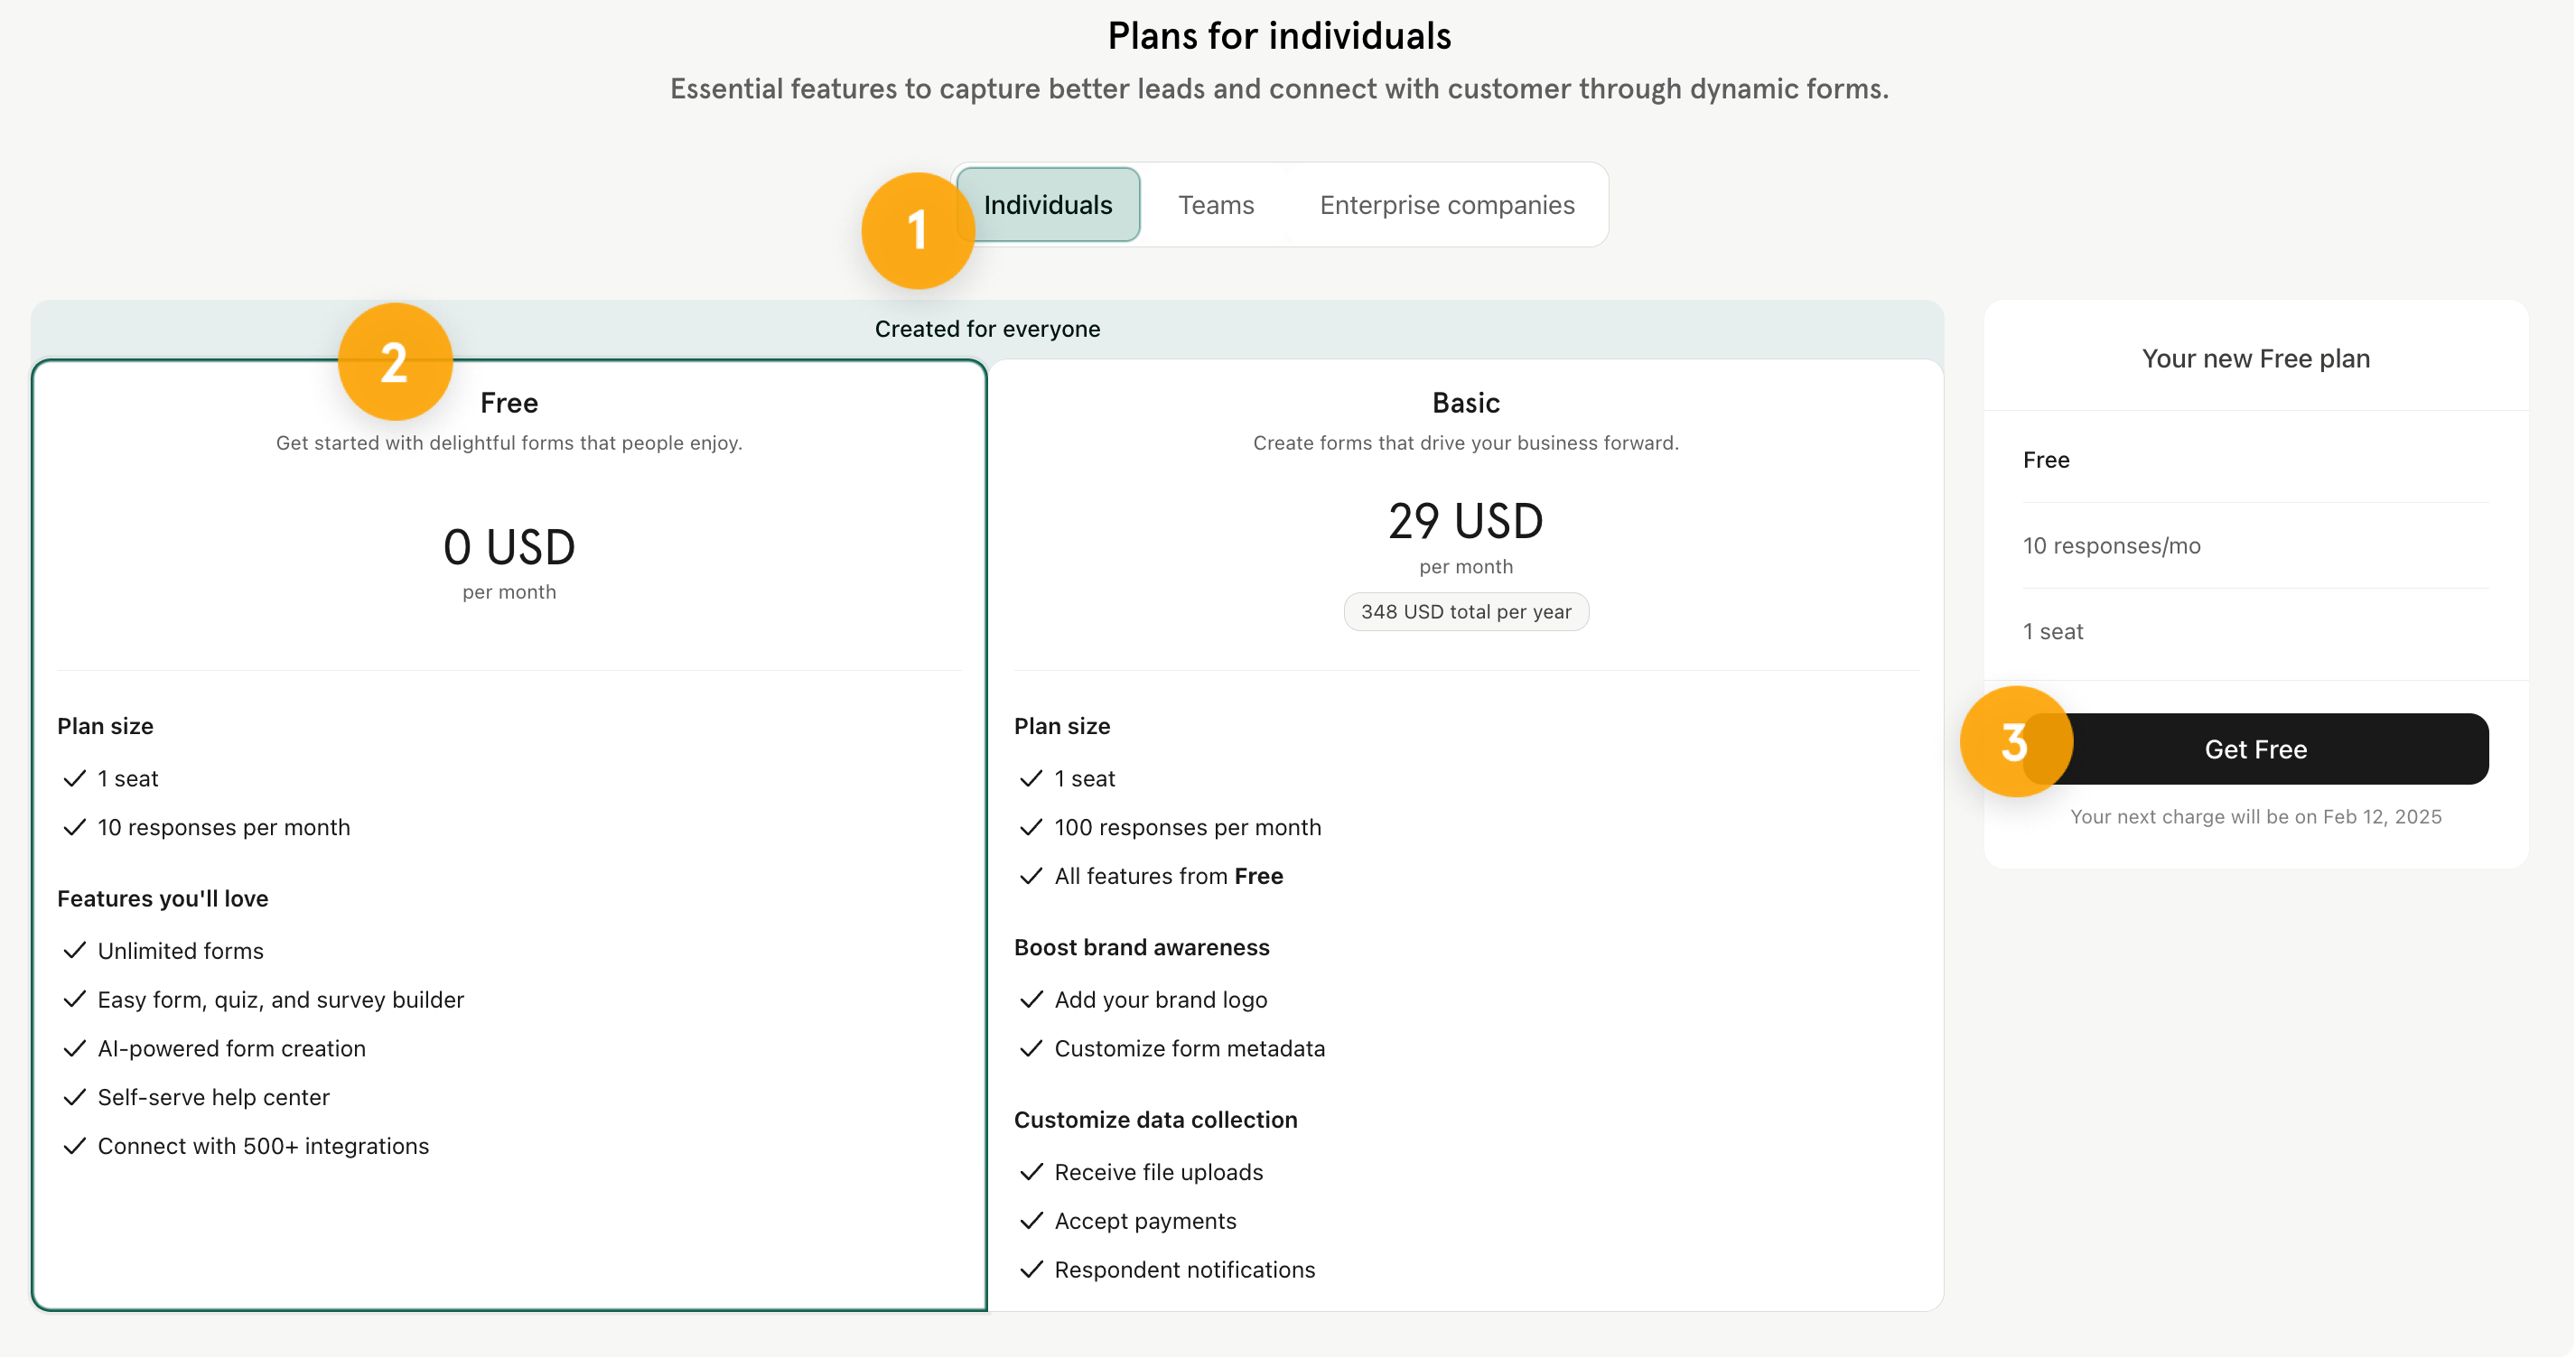Switch to the Teams tab

click(x=1215, y=205)
